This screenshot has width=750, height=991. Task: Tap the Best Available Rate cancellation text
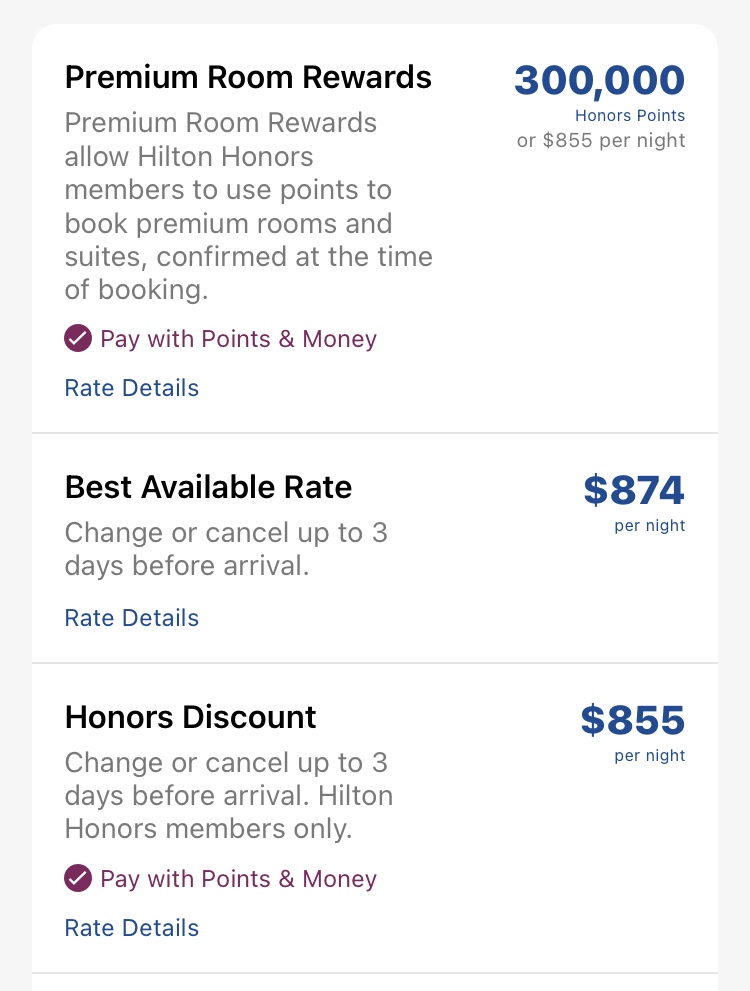[x=225, y=549]
